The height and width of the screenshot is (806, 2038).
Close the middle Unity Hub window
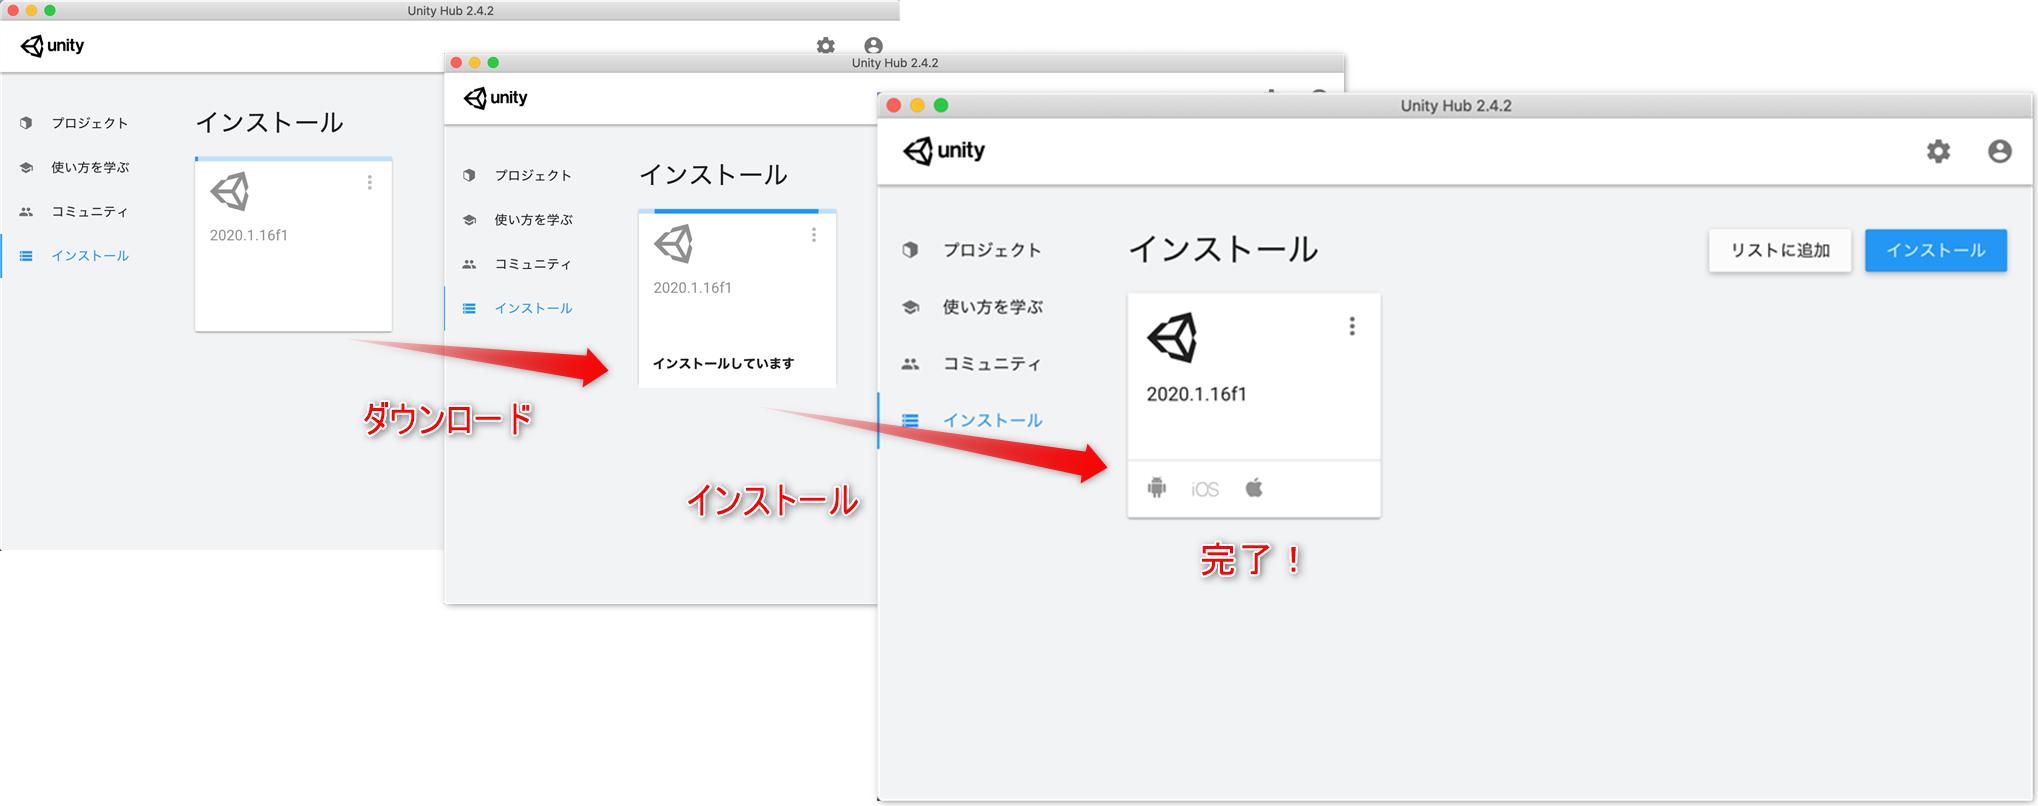click(456, 63)
